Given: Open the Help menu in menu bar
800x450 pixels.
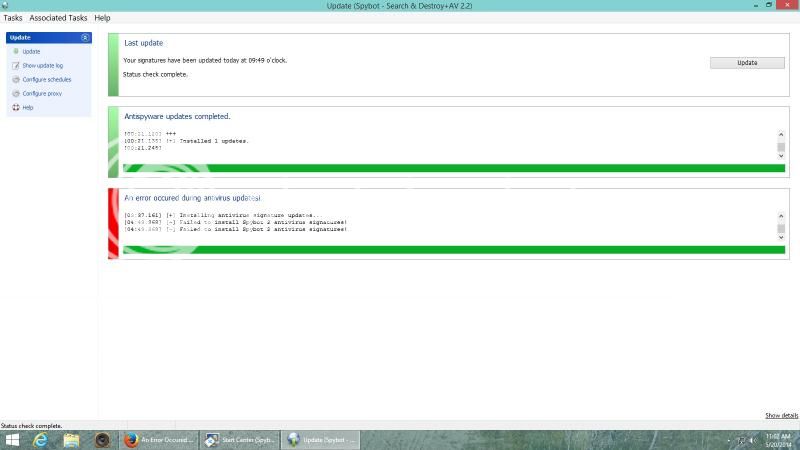Looking at the screenshot, I should pyautogui.click(x=102, y=18).
